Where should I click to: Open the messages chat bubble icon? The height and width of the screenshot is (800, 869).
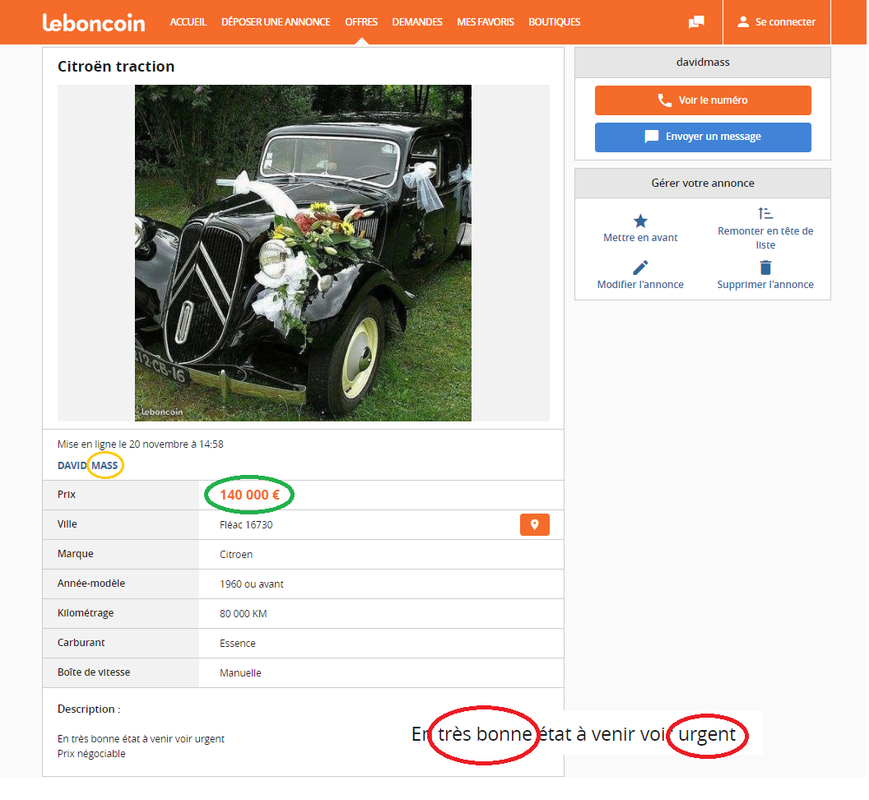(x=696, y=22)
